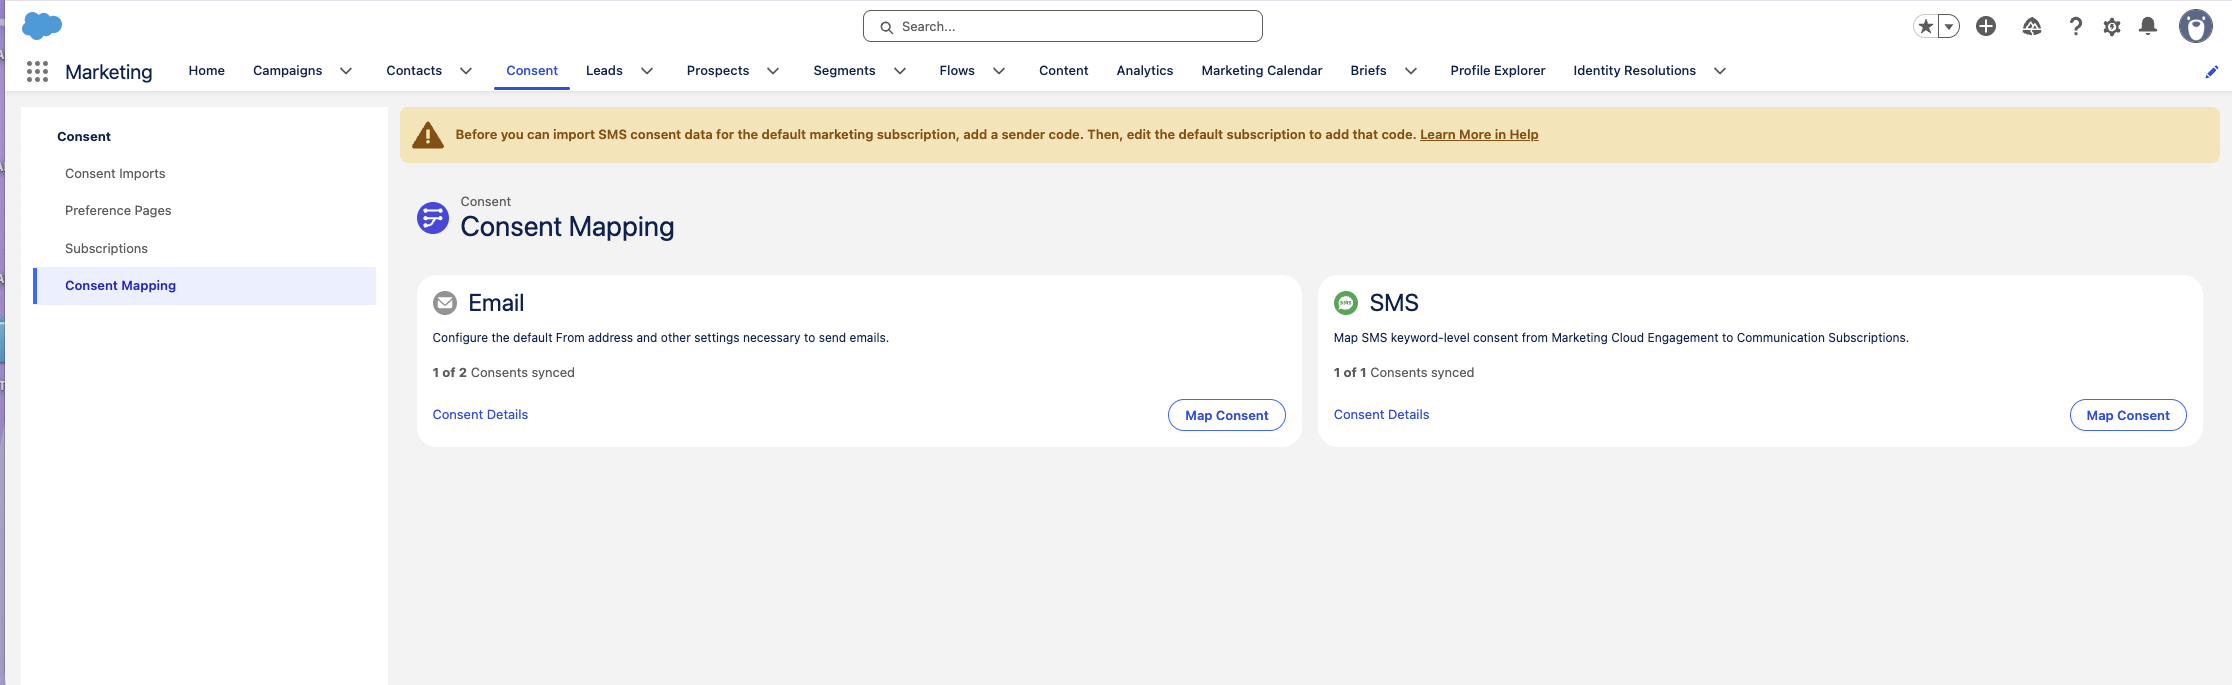Click the Consent Mapping header icon
2232x685 pixels.
(433, 217)
